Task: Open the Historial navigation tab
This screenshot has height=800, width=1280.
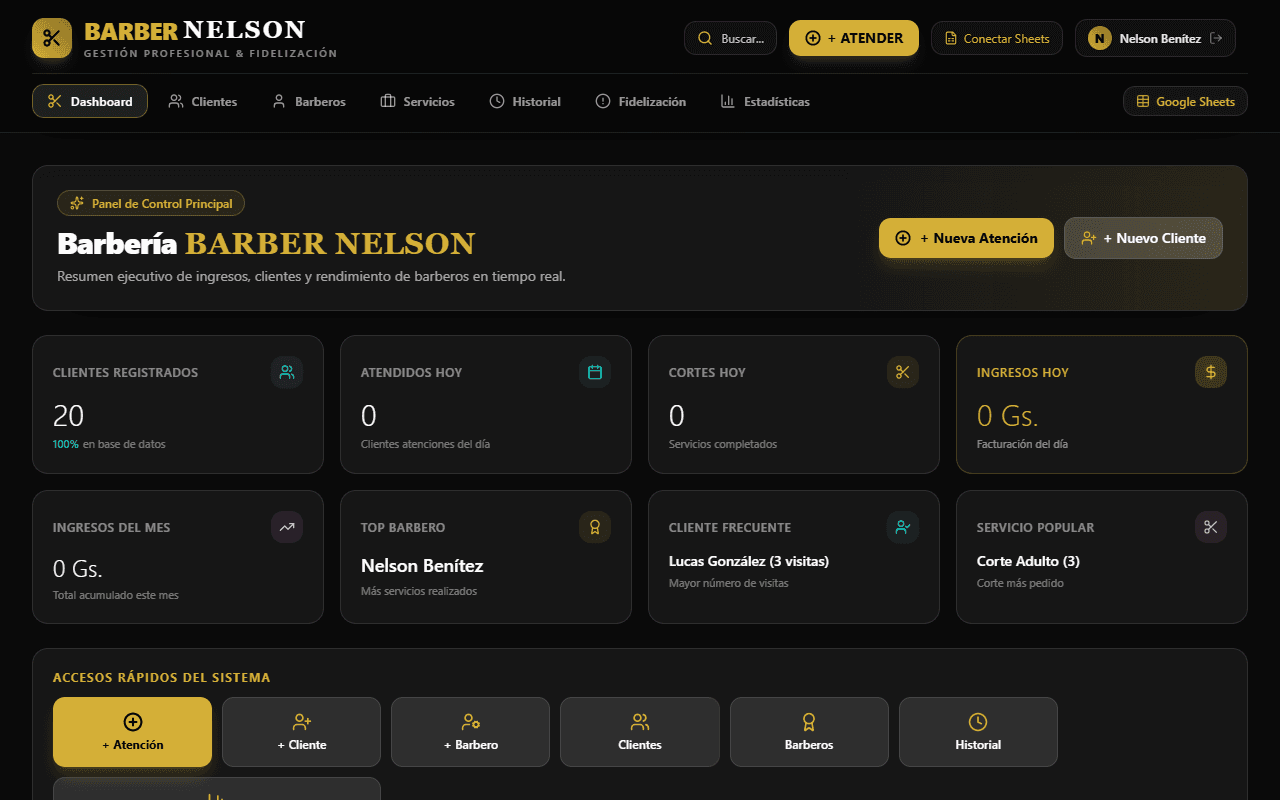Action: click(525, 101)
